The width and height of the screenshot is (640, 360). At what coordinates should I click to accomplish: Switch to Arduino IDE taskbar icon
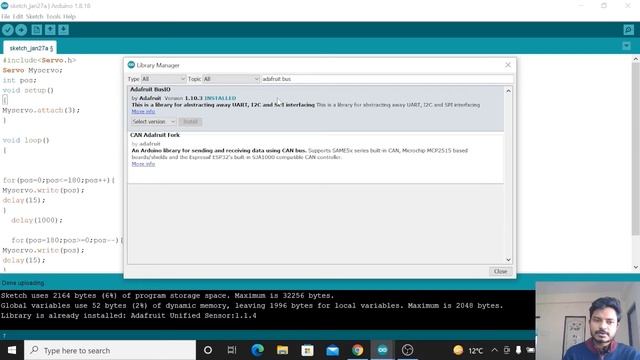pyautogui.click(x=382, y=350)
